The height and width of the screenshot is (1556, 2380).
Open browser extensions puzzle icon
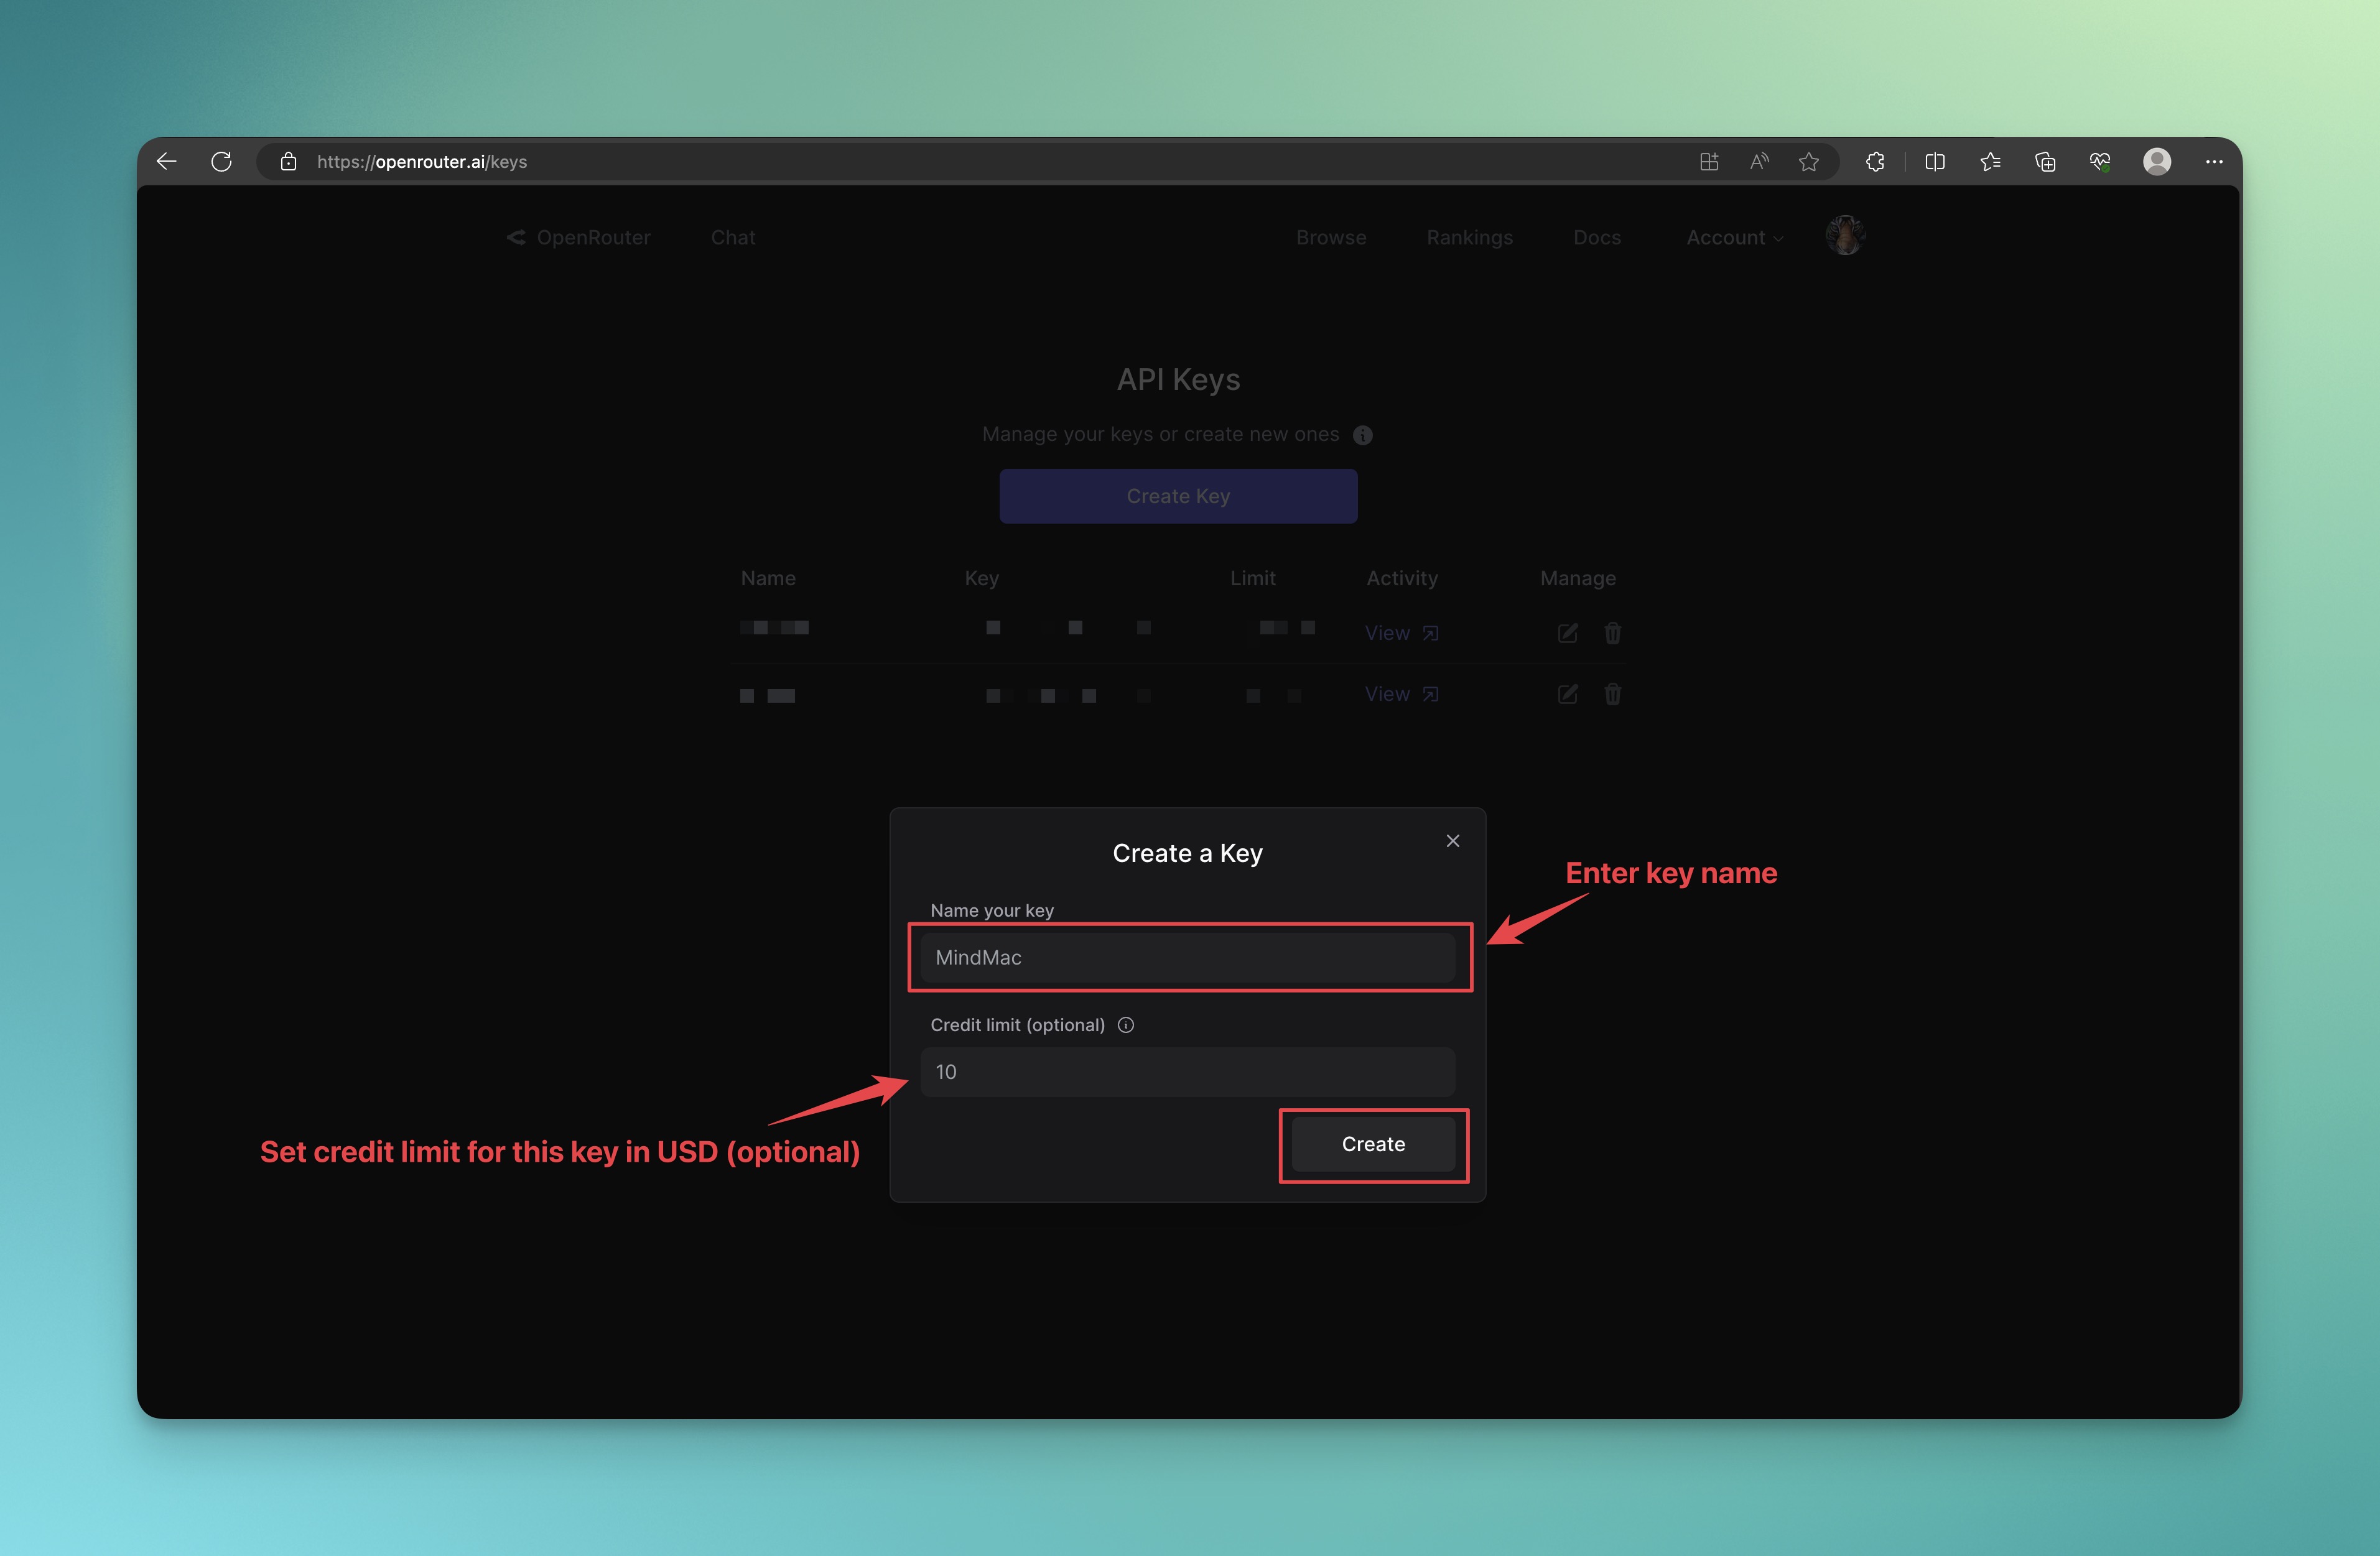click(1875, 161)
